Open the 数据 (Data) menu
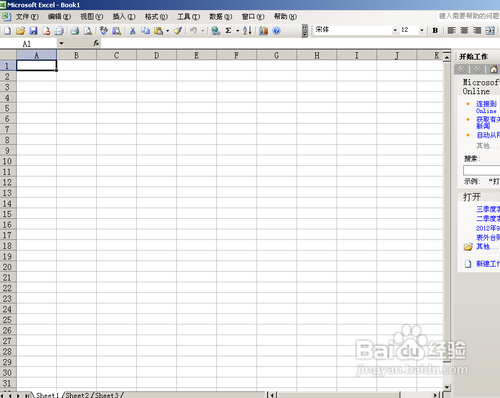Image resolution: width=500 pixels, height=398 pixels. (221, 16)
